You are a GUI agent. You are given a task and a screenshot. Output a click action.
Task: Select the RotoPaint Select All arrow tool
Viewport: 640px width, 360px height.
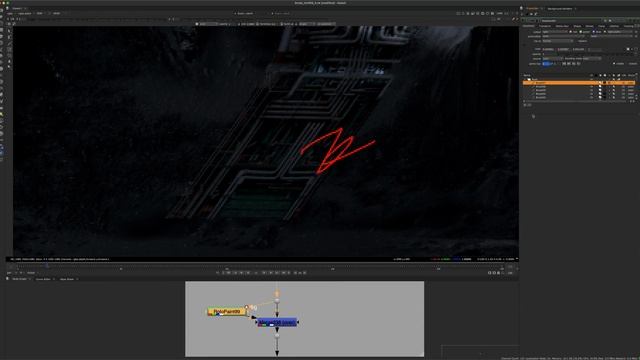click(9, 31)
